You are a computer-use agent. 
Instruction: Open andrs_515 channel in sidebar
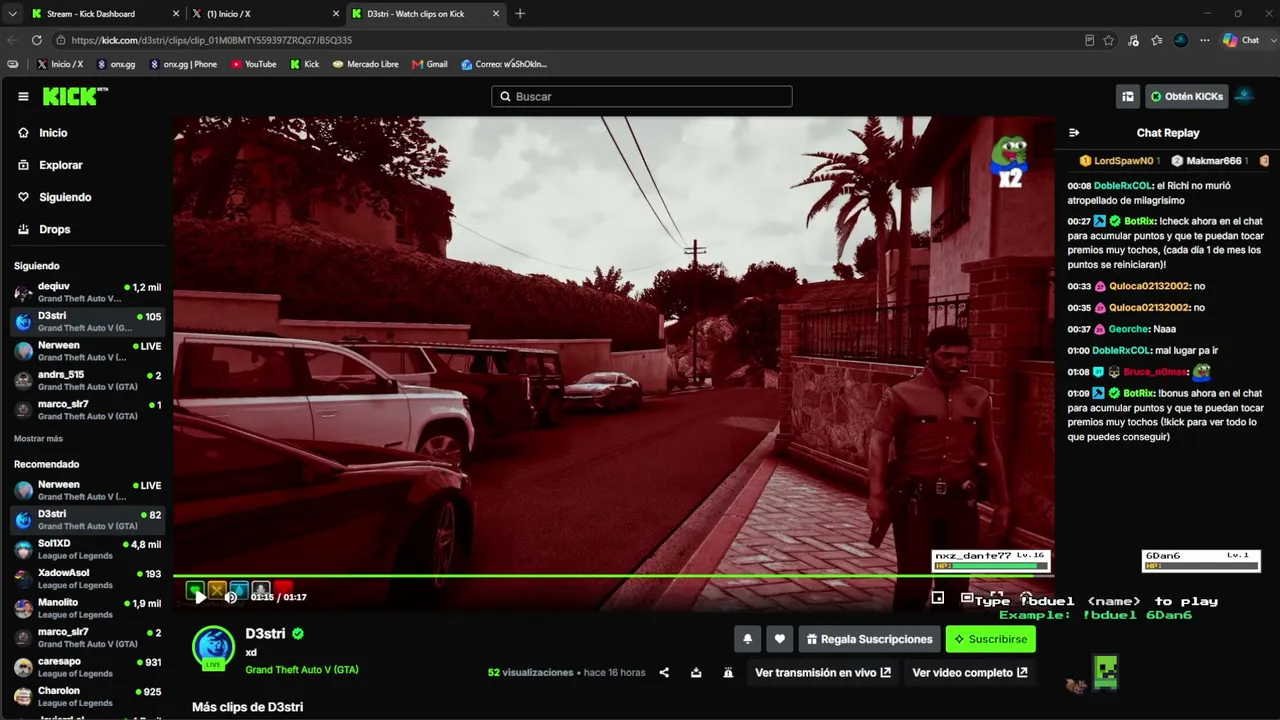click(x=87, y=380)
